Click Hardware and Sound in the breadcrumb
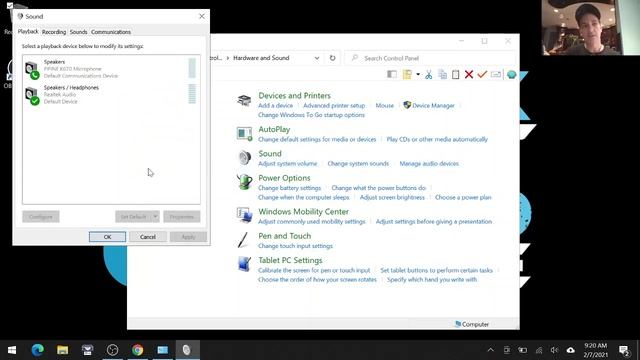 (x=261, y=58)
